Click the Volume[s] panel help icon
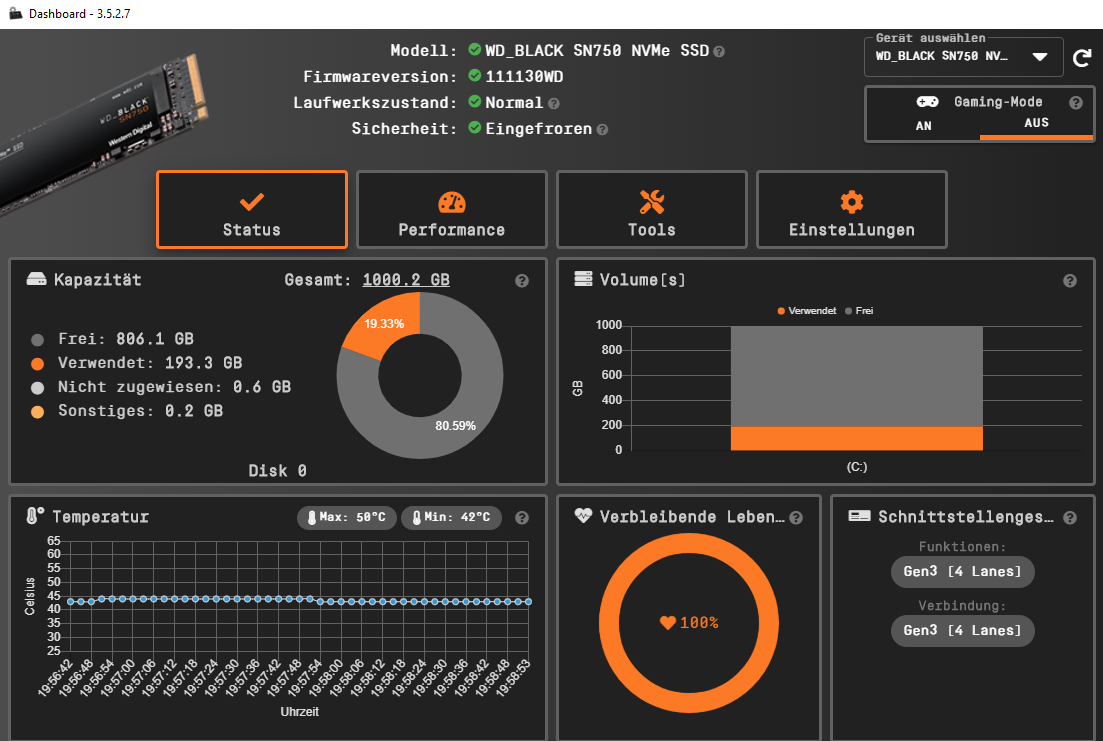 click(x=1070, y=281)
